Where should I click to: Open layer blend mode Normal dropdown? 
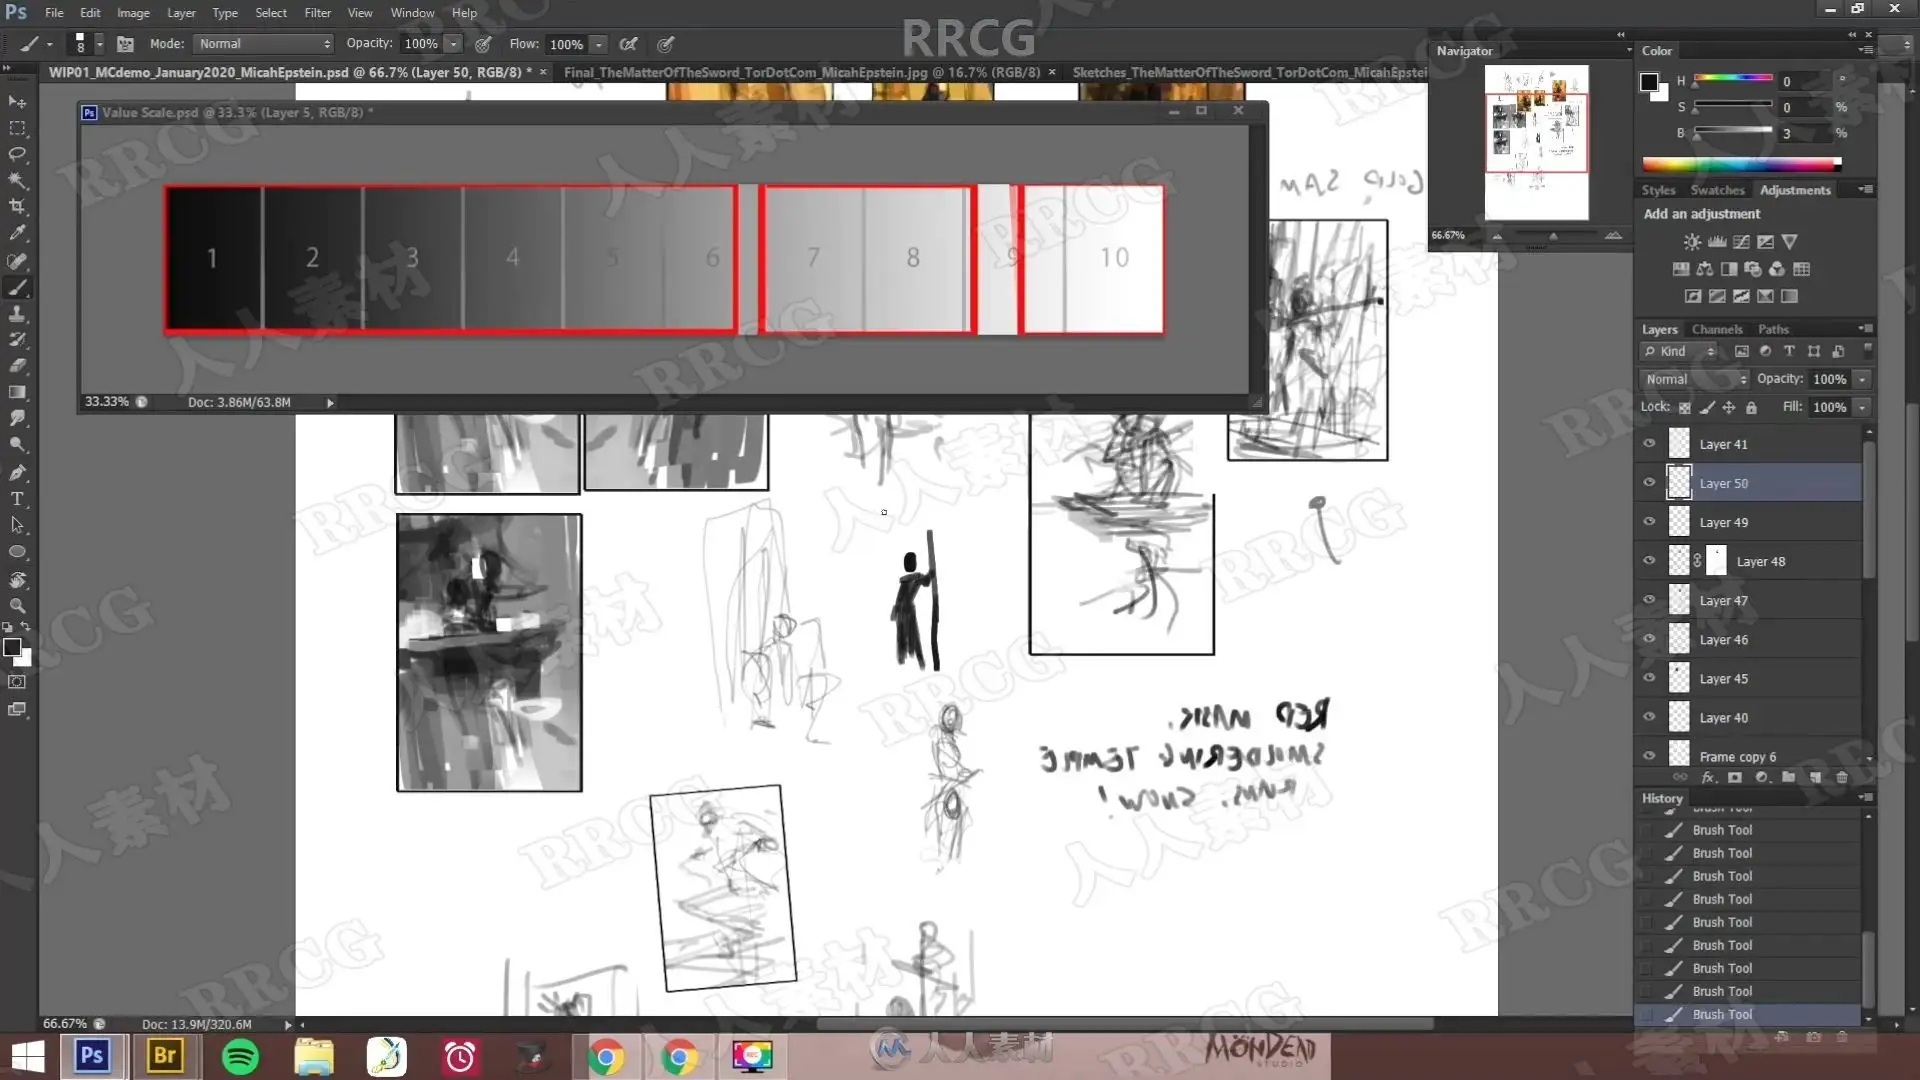[1694, 379]
